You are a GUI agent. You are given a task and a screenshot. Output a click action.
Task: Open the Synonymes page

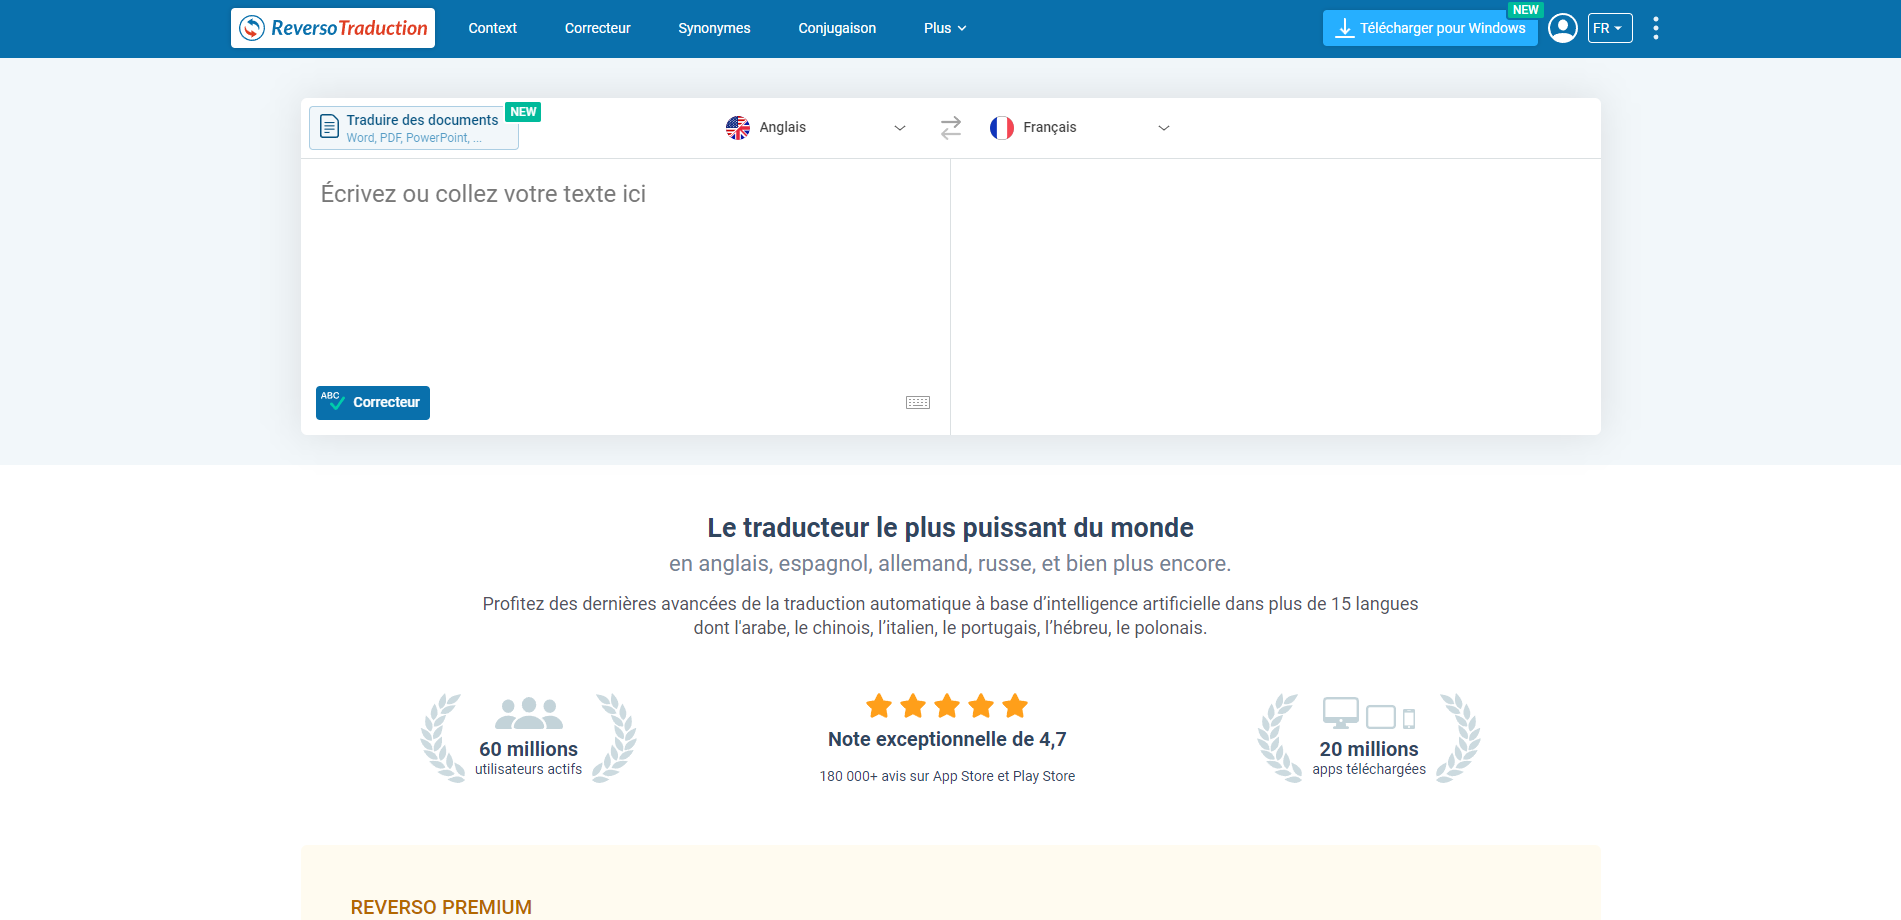pyautogui.click(x=714, y=28)
